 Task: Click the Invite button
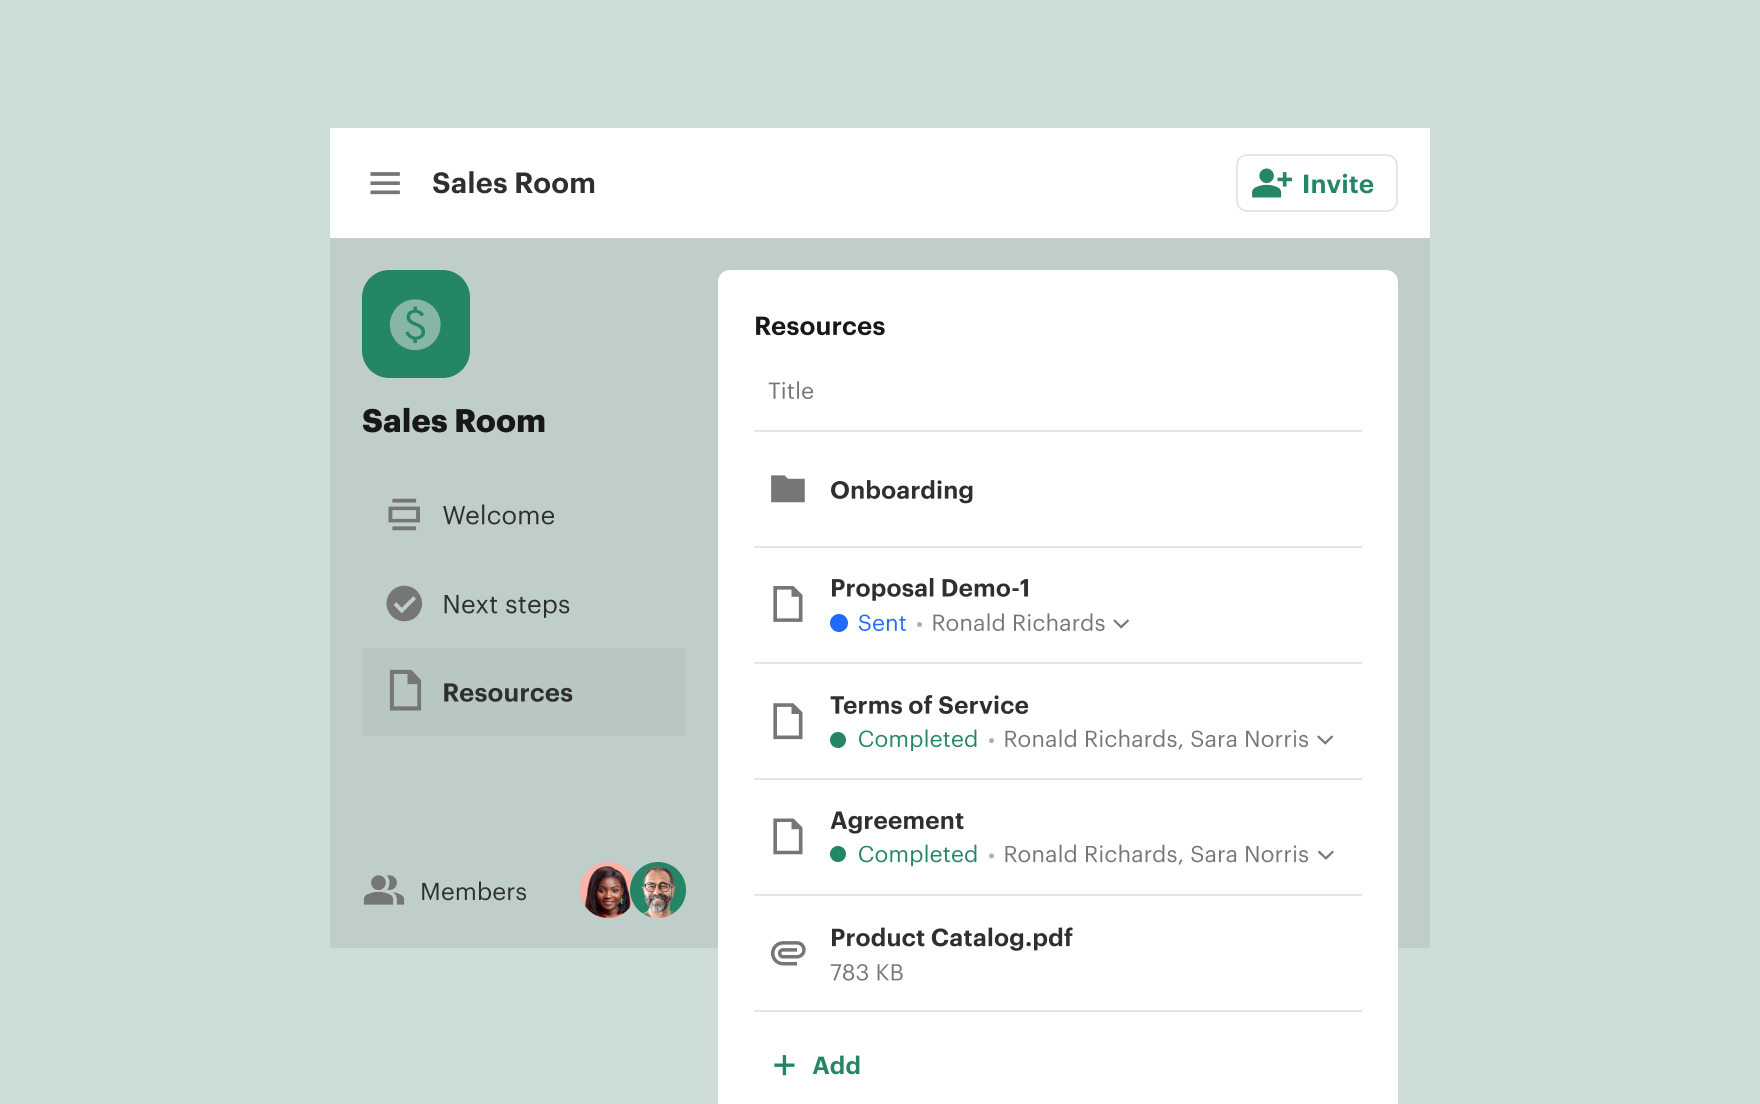tap(1316, 183)
